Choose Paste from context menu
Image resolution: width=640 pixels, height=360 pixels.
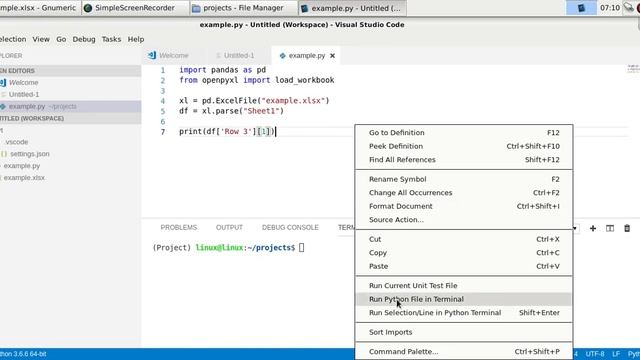click(464, 266)
